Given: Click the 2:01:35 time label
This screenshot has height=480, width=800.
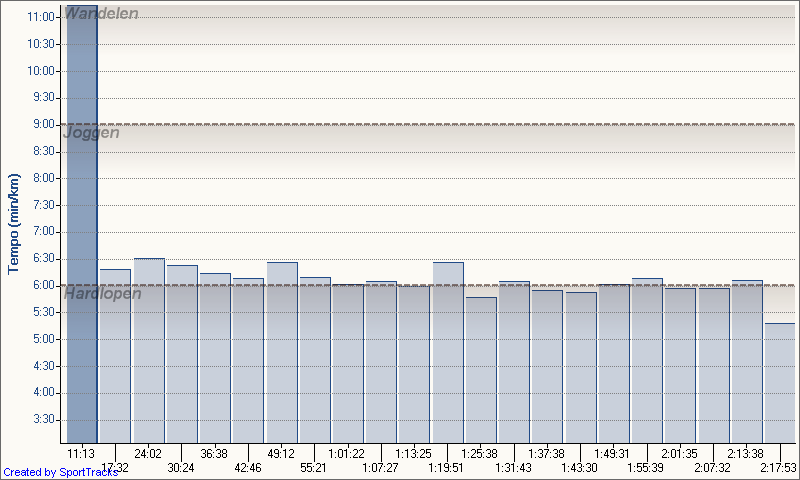Looking at the screenshot, I should (x=679, y=453).
